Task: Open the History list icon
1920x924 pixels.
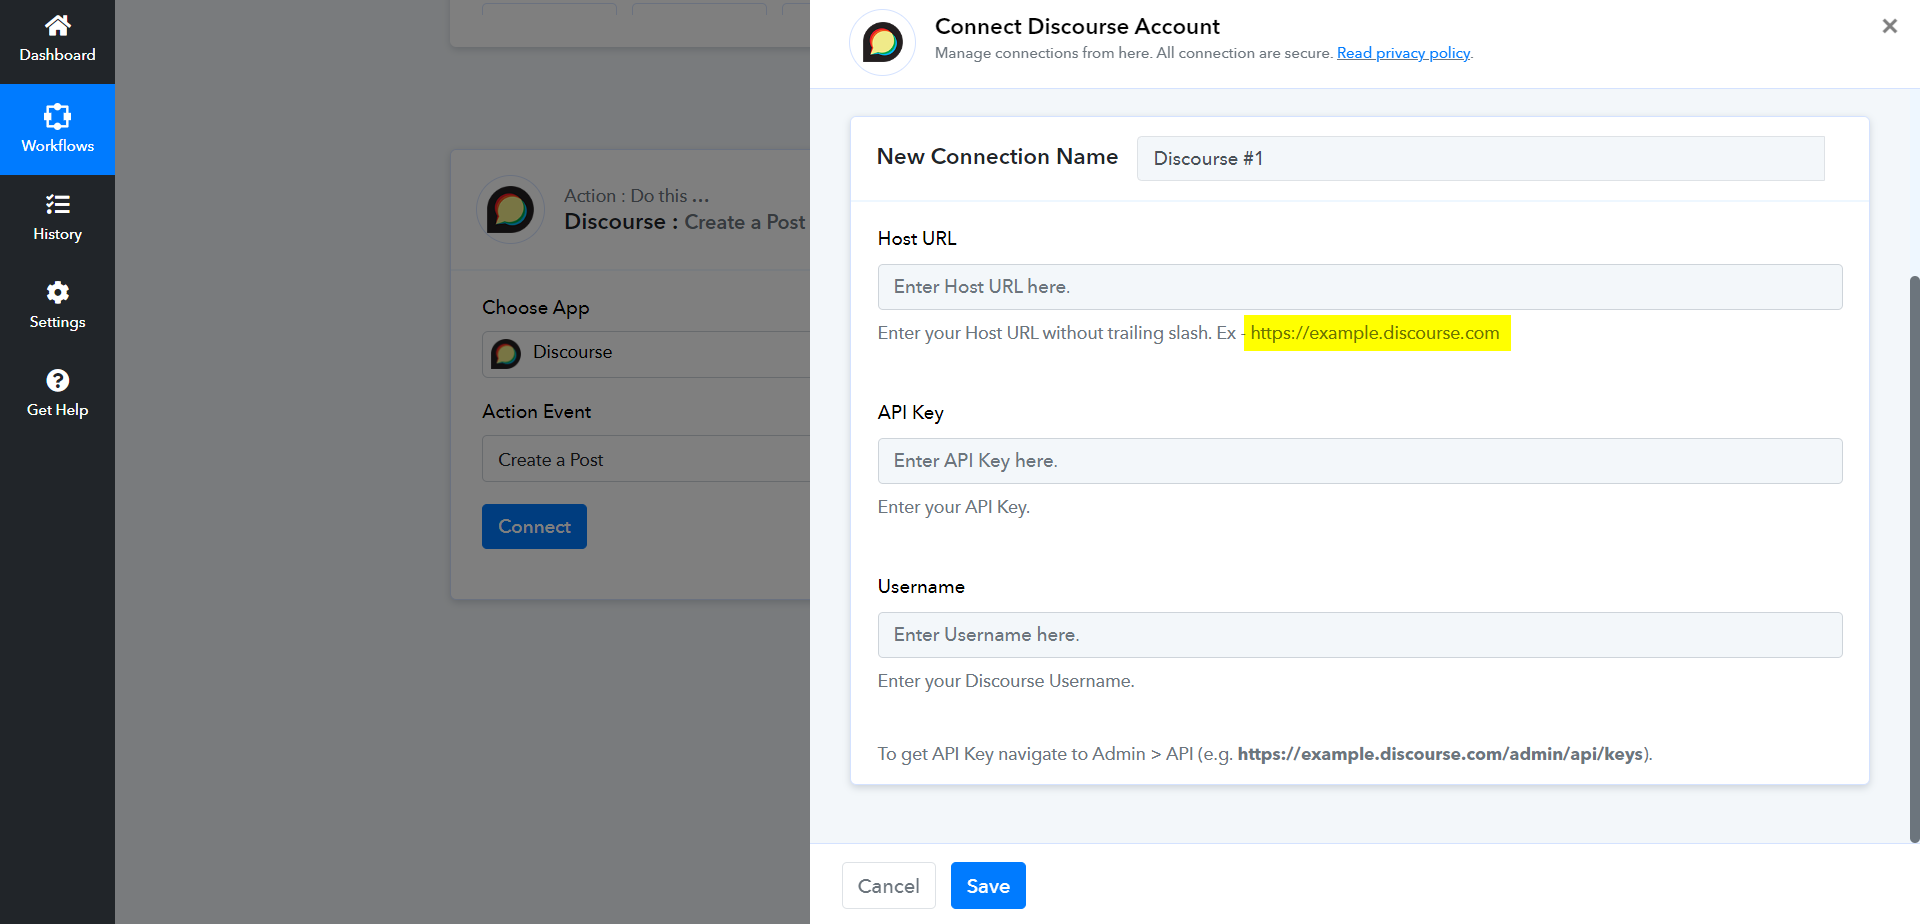Action: [57, 204]
